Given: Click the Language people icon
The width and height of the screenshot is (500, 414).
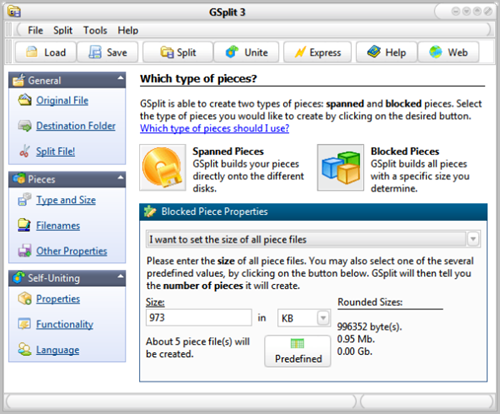Looking at the screenshot, I should point(24,350).
